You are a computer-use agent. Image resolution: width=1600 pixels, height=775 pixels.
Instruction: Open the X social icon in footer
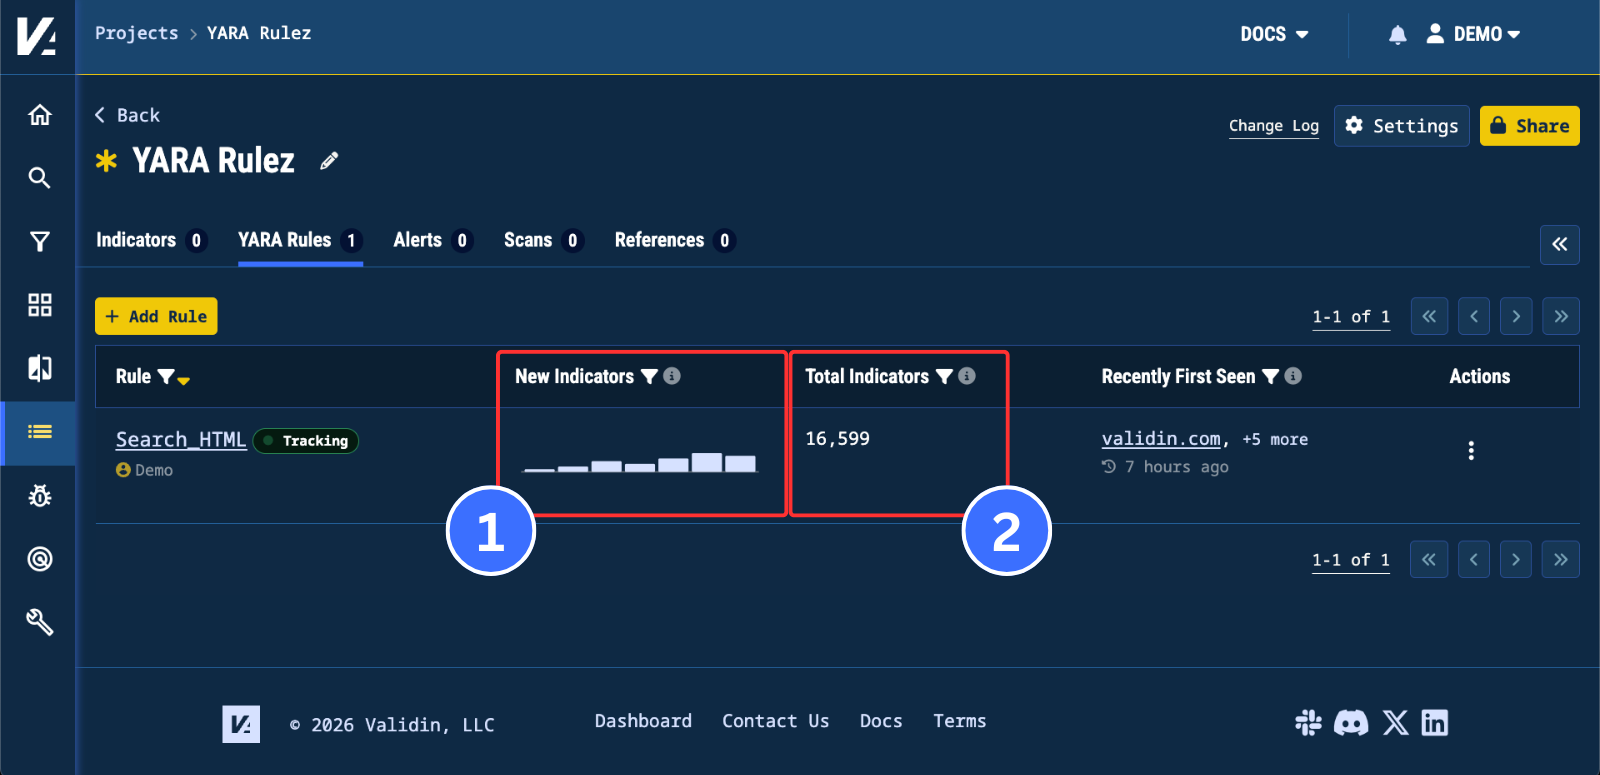click(1395, 722)
